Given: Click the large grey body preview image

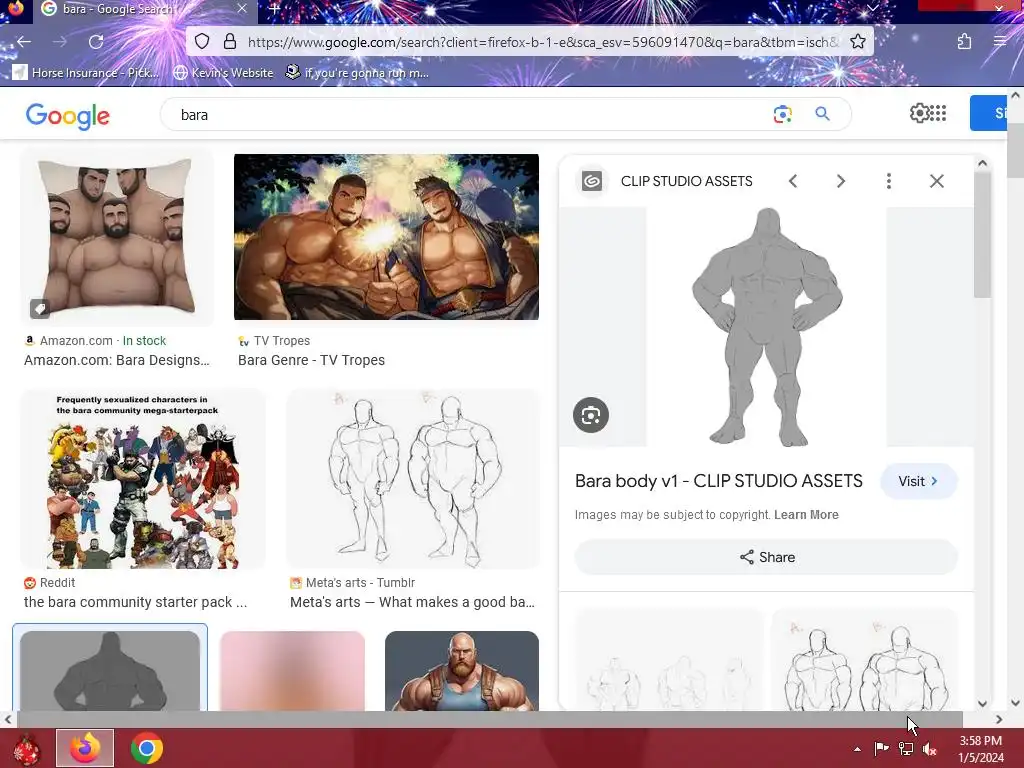Looking at the screenshot, I should coord(767,327).
